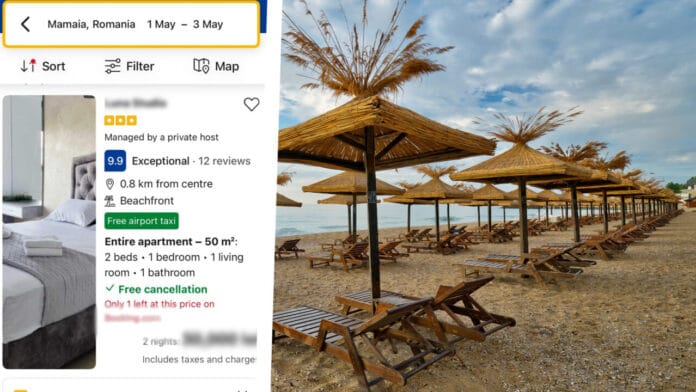This screenshot has width=696, height=392.
Task: Click the beachfront palm icon
Action: pos(110,201)
